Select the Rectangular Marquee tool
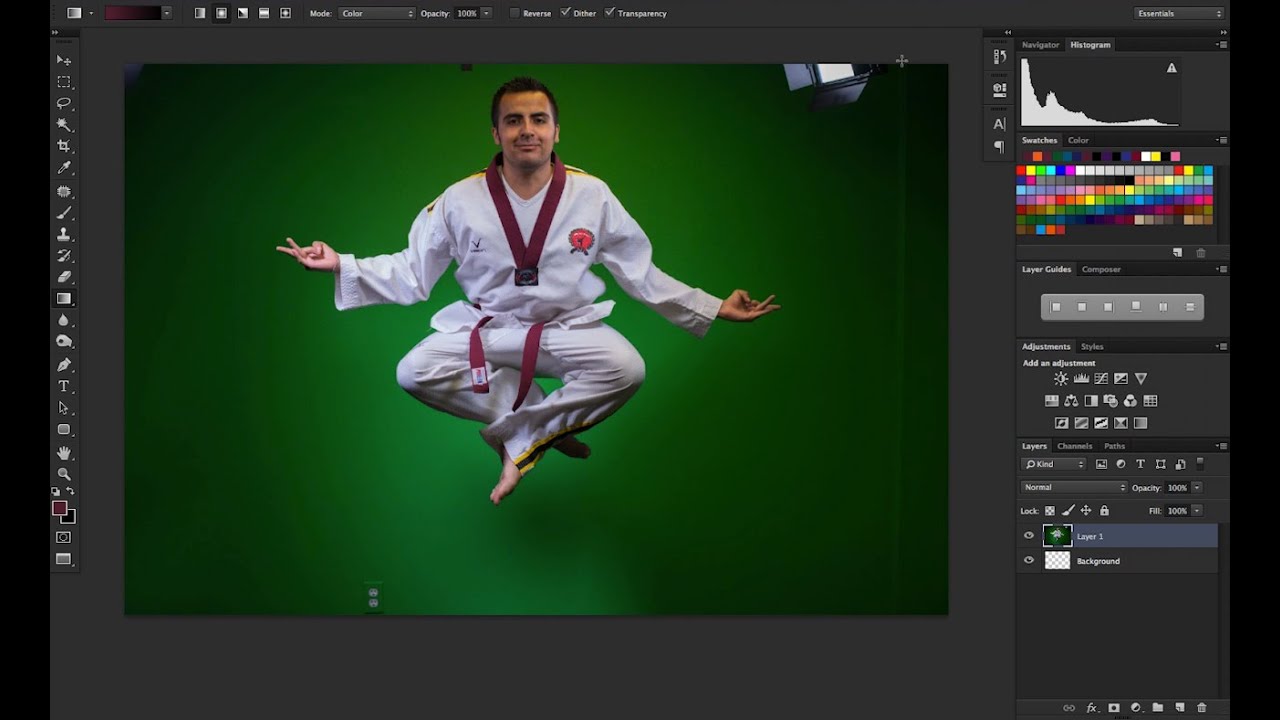1280x720 pixels. click(64, 82)
